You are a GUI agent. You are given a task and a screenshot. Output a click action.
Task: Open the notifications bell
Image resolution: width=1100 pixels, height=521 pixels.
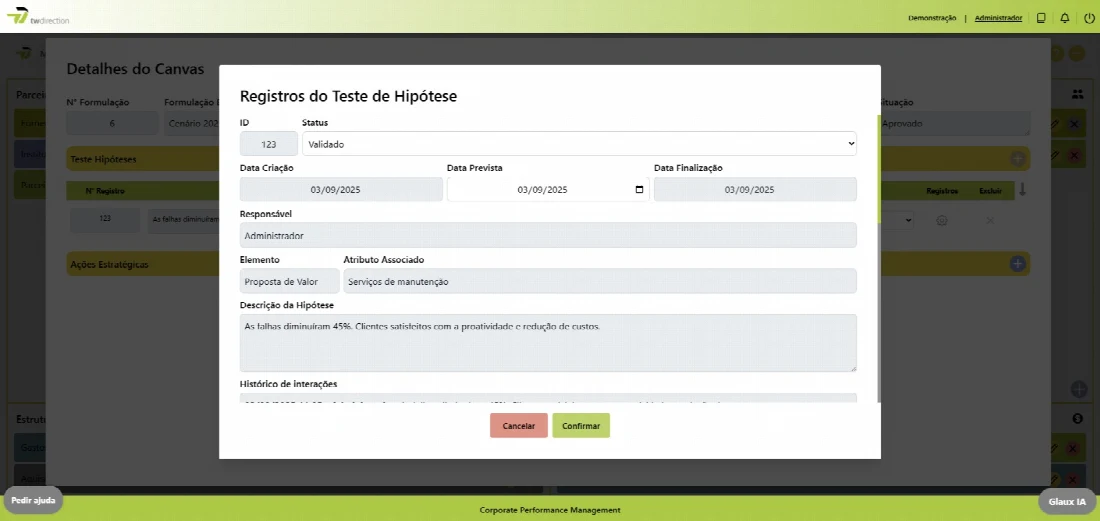coord(1065,18)
